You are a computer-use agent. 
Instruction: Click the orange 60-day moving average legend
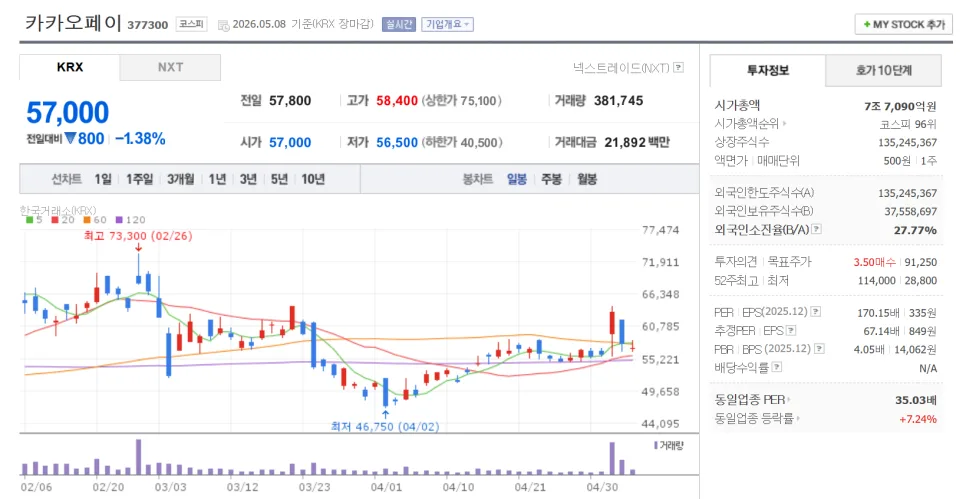point(95,220)
